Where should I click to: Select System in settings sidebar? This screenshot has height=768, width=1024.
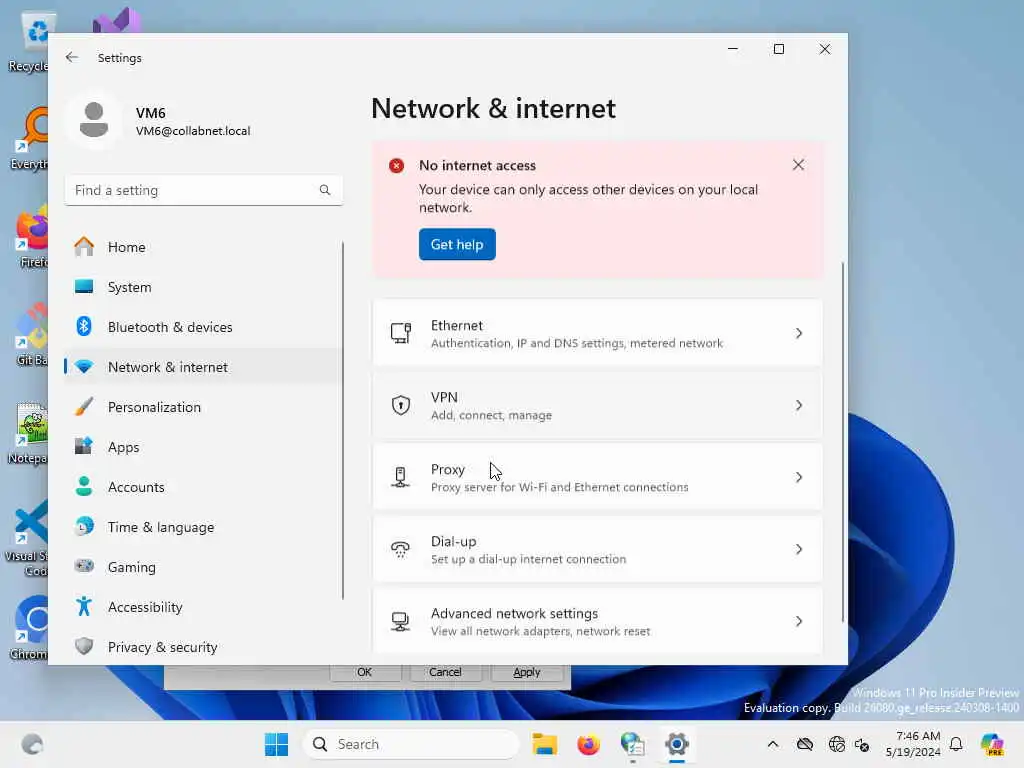(x=203, y=287)
